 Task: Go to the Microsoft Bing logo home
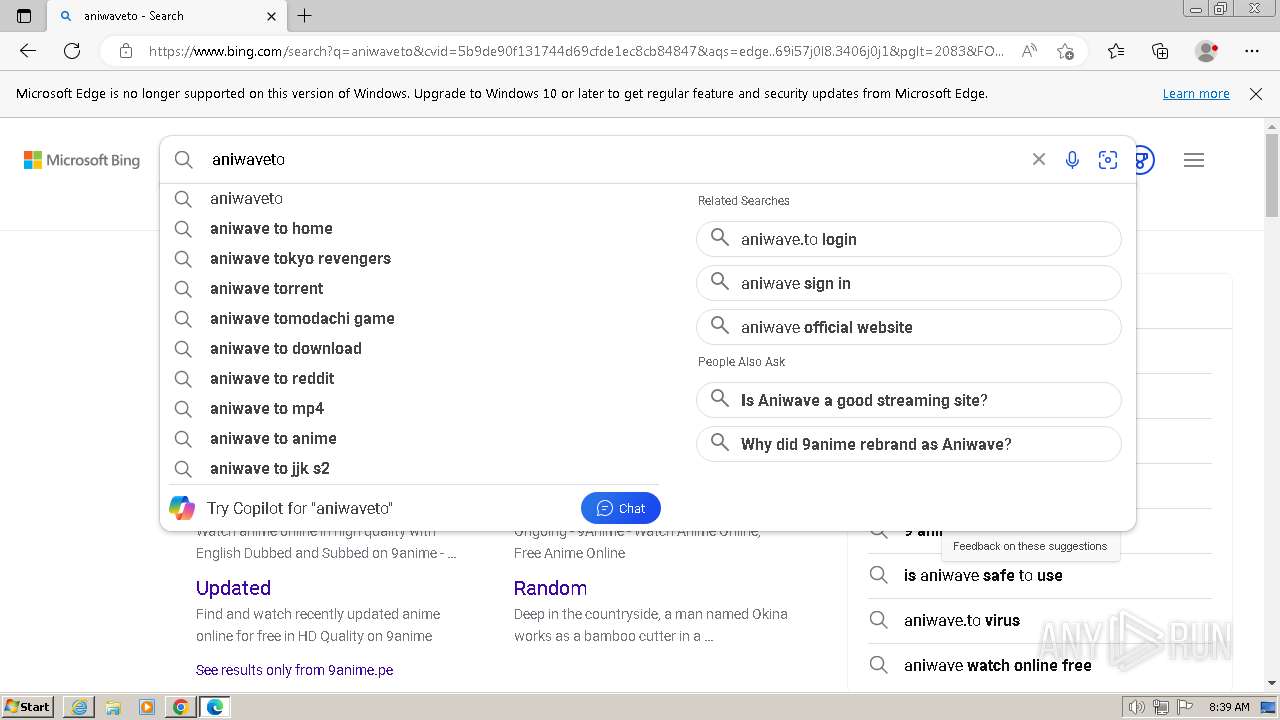(82, 160)
